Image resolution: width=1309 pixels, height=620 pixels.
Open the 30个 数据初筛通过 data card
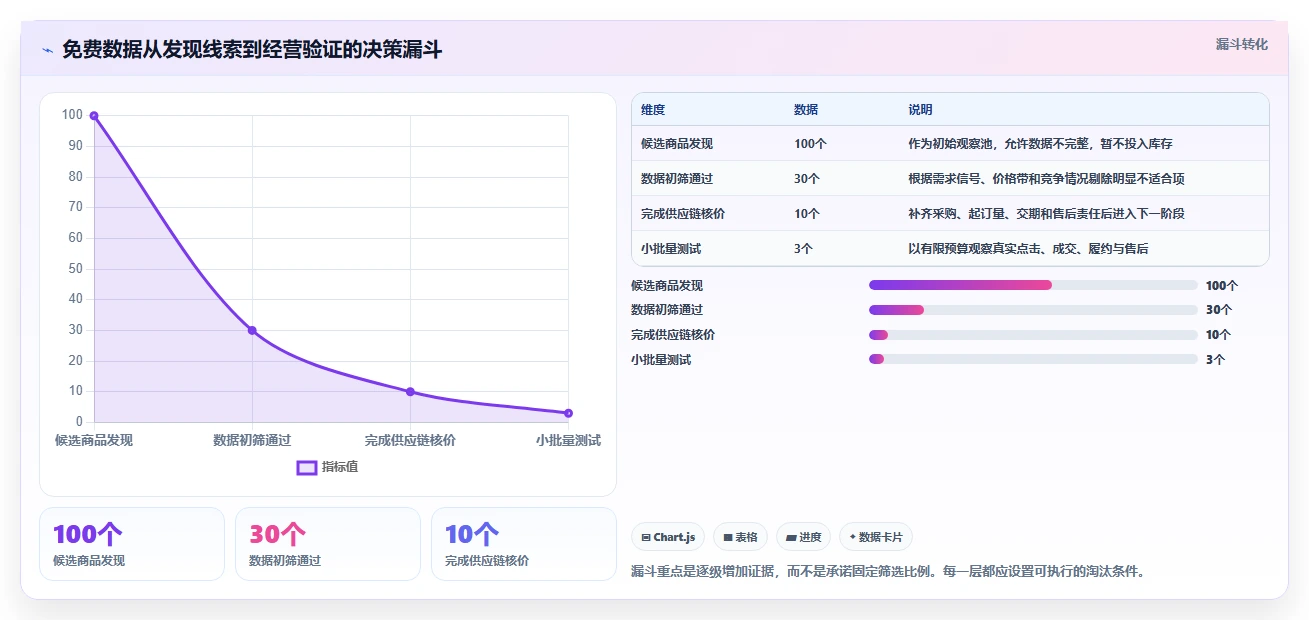coord(328,544)
